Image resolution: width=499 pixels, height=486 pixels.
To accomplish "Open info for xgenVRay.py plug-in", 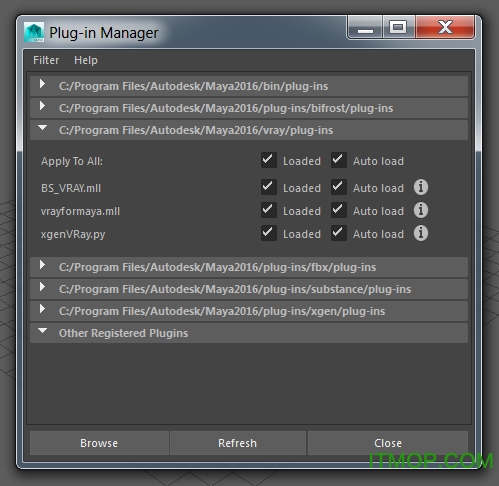I will 421,233.
